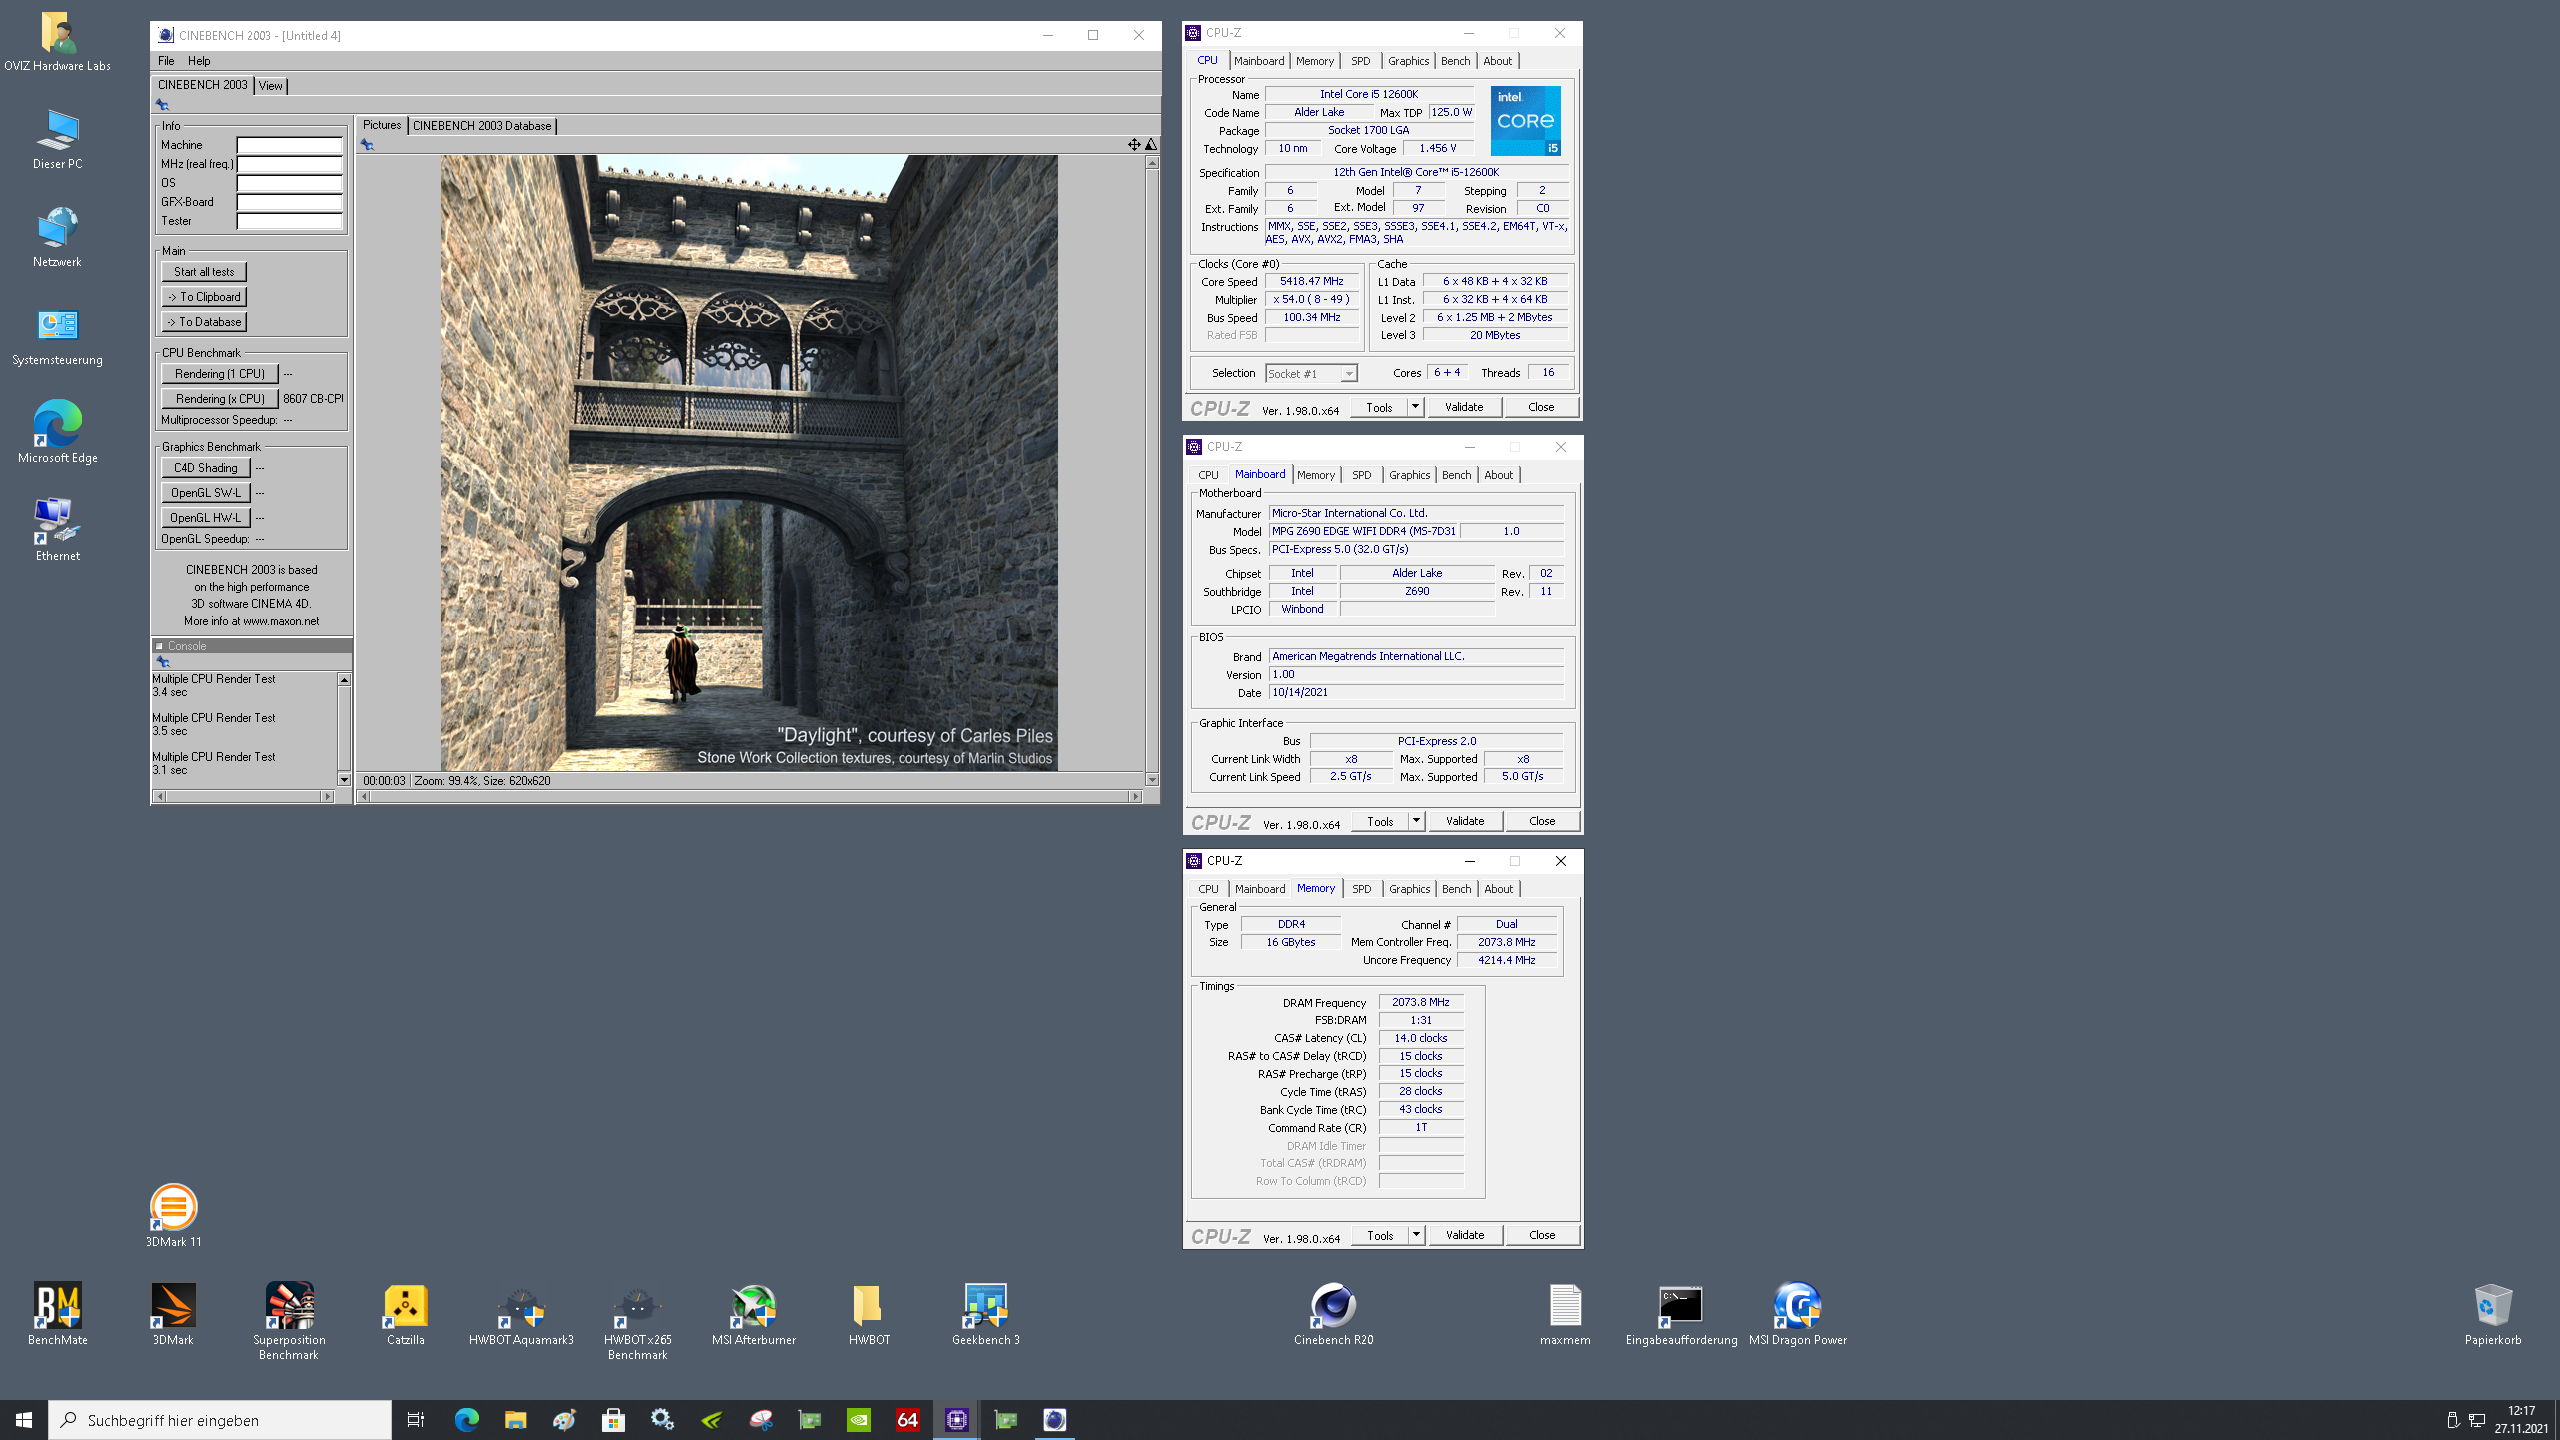The height and width of the screenshot is (1440, 2560).
Task: Launch 3DMark 11 desktop shortcut
Action: tap(173, 1215)
